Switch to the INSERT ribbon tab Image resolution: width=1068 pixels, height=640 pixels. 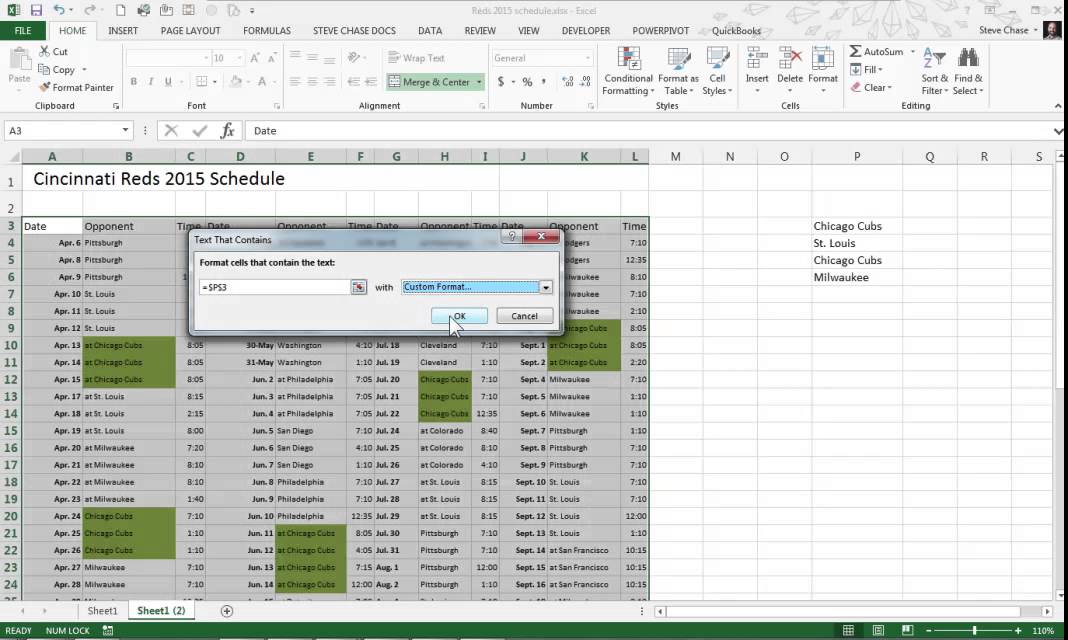click(x=123, y=31)
